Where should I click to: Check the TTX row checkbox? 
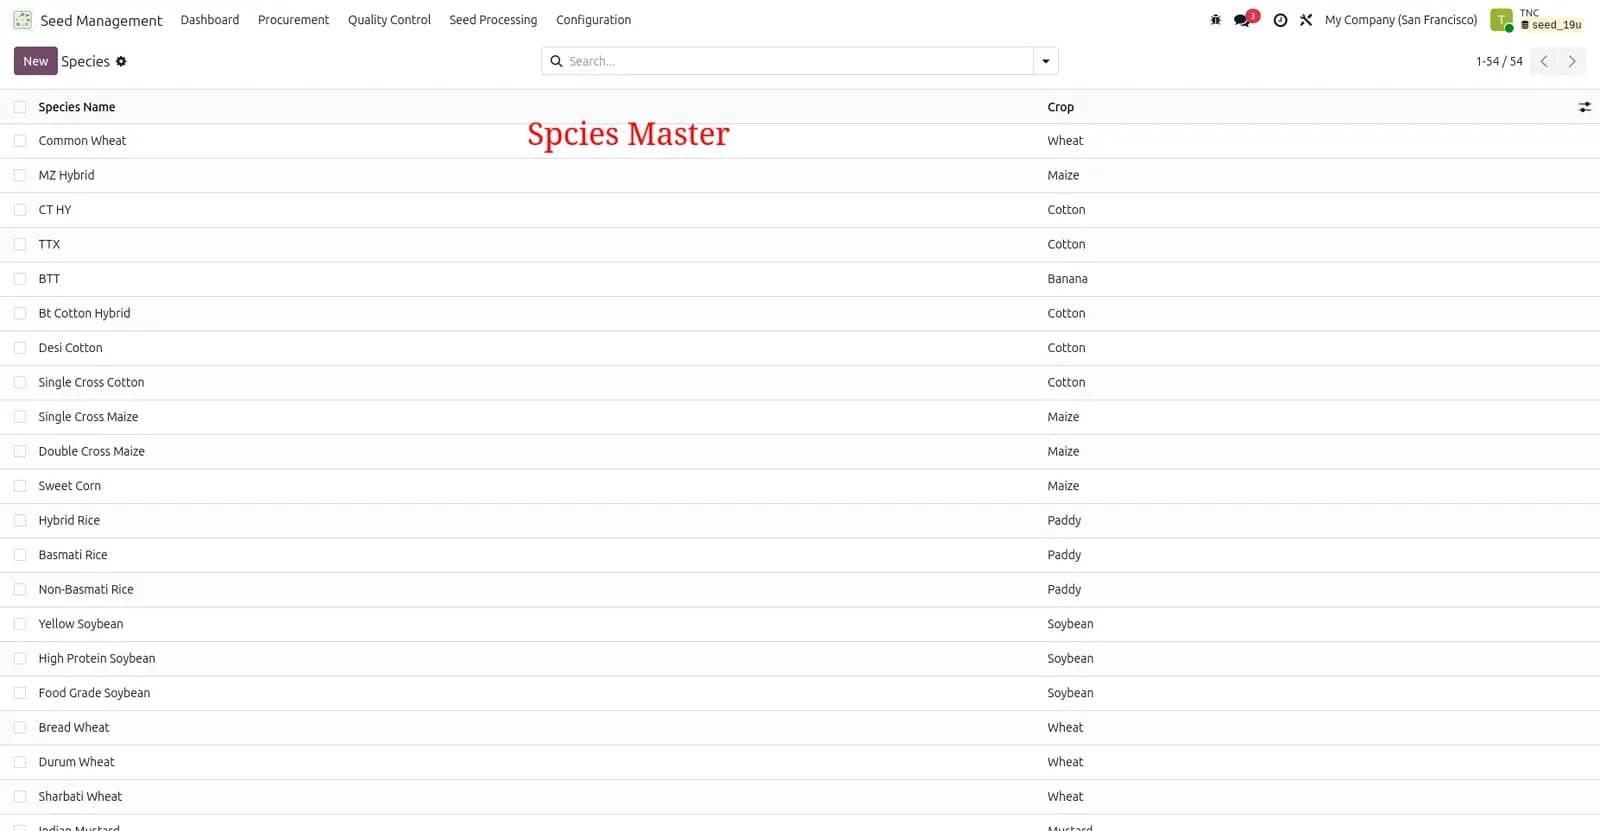coord(20,244)
